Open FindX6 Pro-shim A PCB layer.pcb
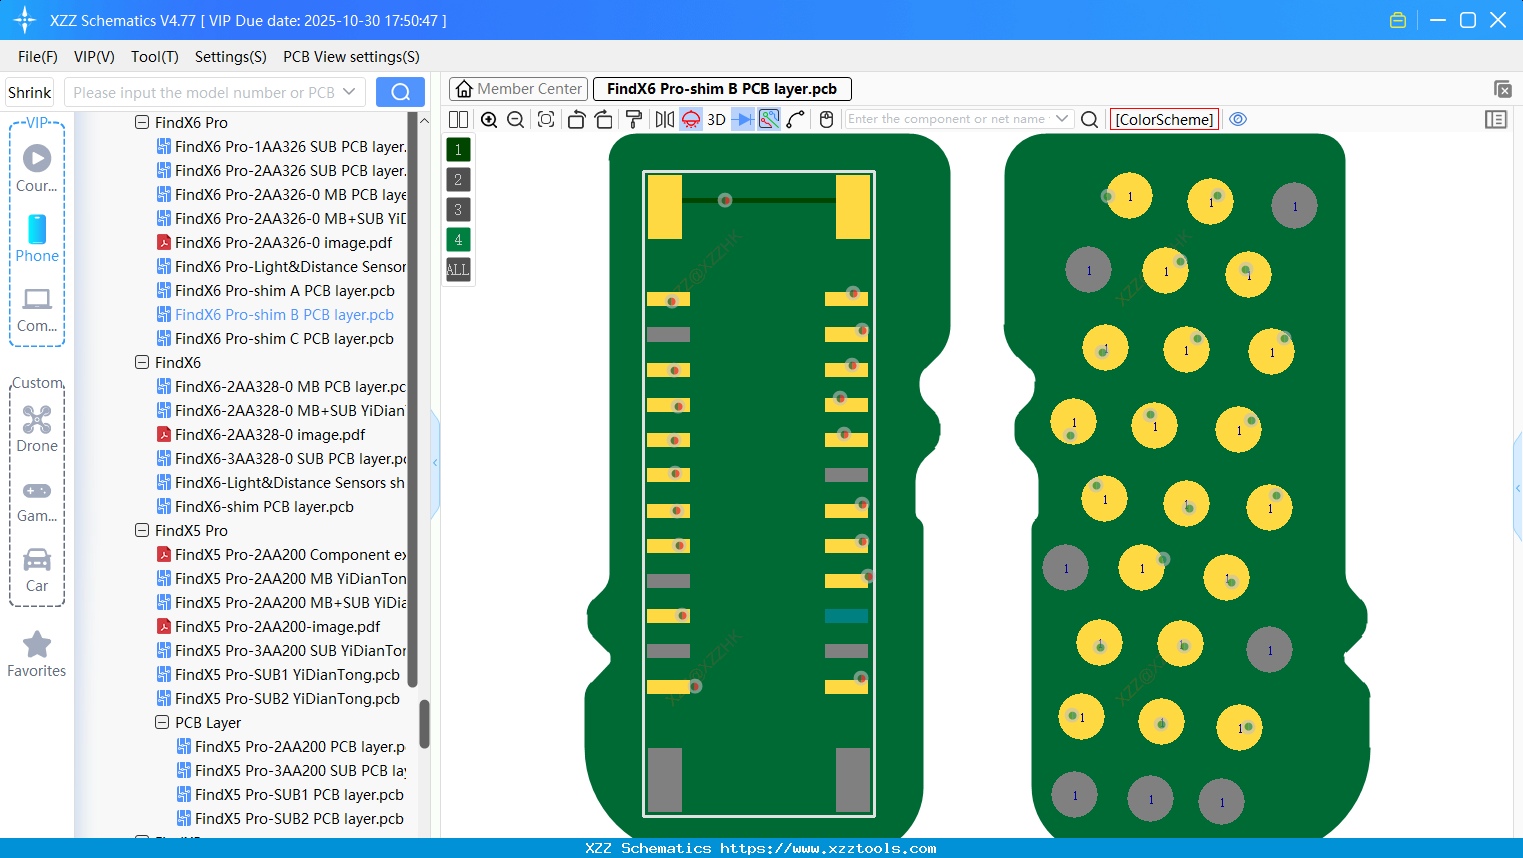This screenshot has height=858, width=1523. pyautogui.click(x=284, y=290)
